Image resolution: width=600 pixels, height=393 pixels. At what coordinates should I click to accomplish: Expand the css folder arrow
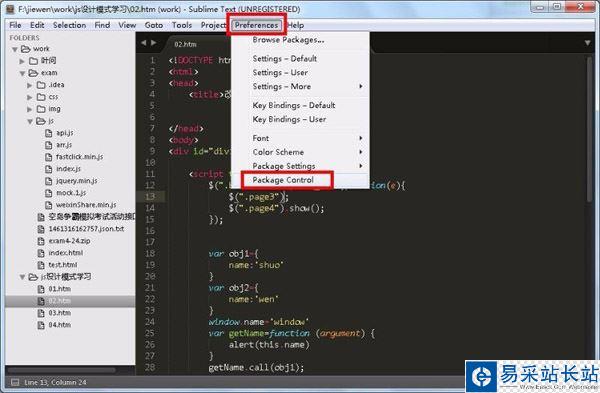pos(30,97)
